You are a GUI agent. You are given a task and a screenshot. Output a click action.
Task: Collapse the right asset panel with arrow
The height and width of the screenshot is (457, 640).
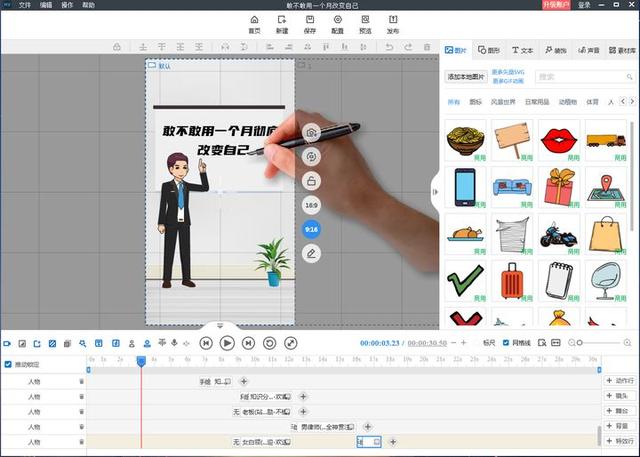pyautogui.click(x=434, y=192)
